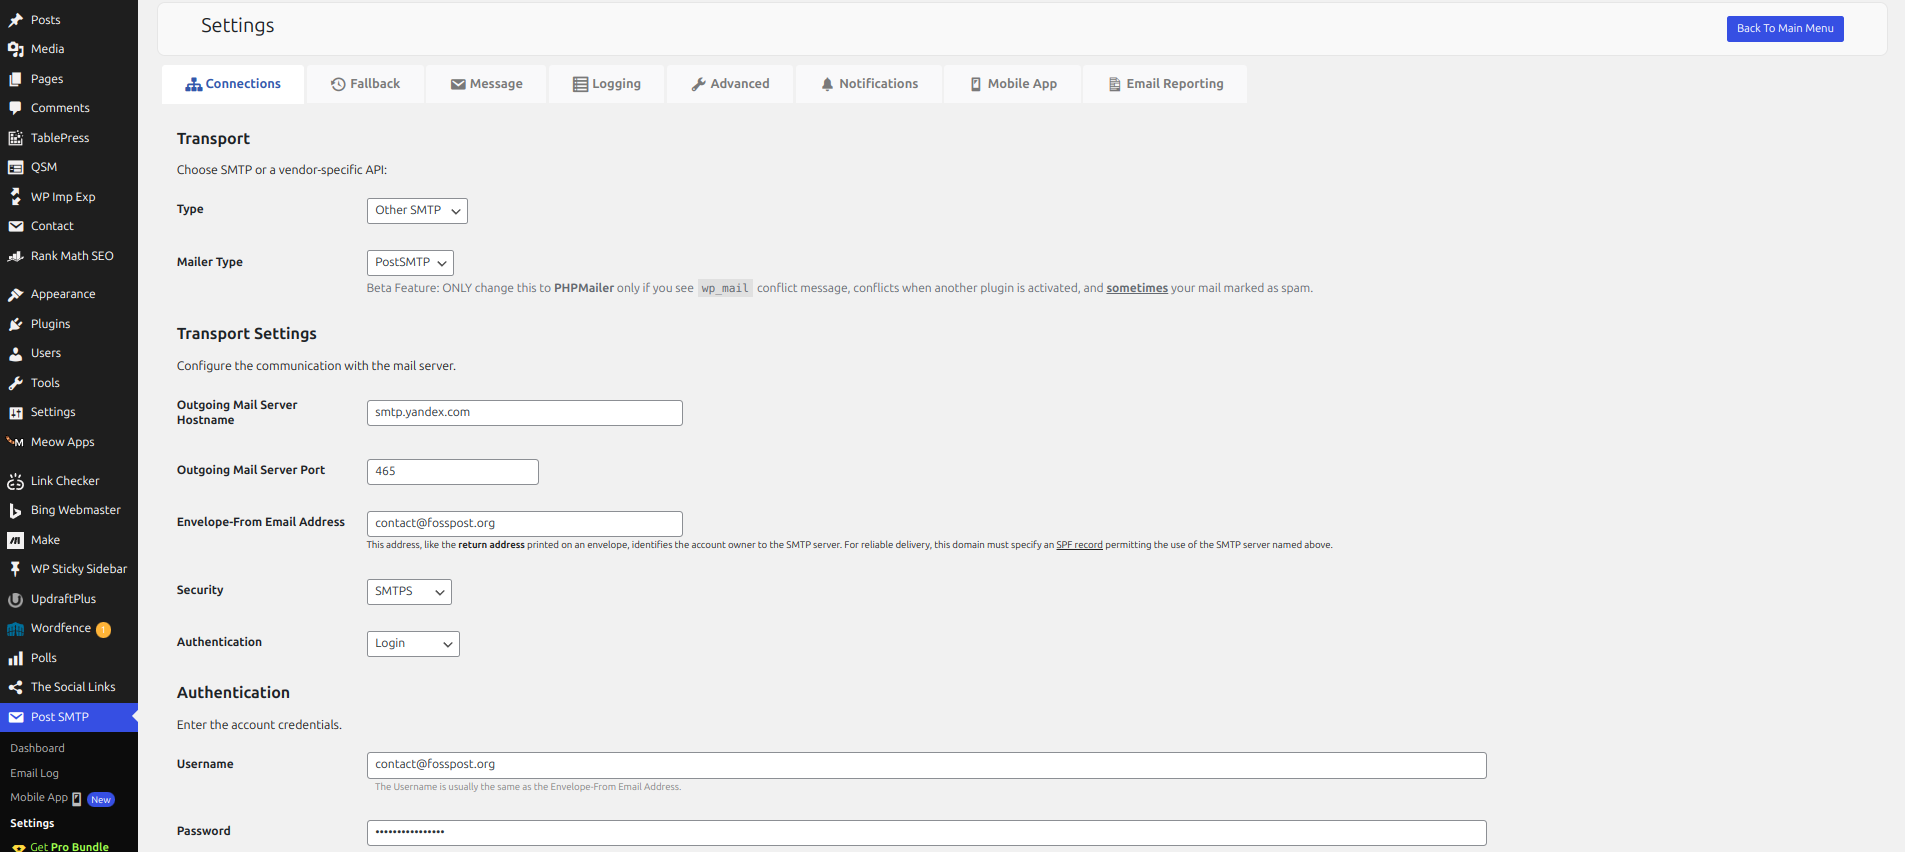1905x852 pixels.
Task: Click the Username input field
Action: coord(927,765)
